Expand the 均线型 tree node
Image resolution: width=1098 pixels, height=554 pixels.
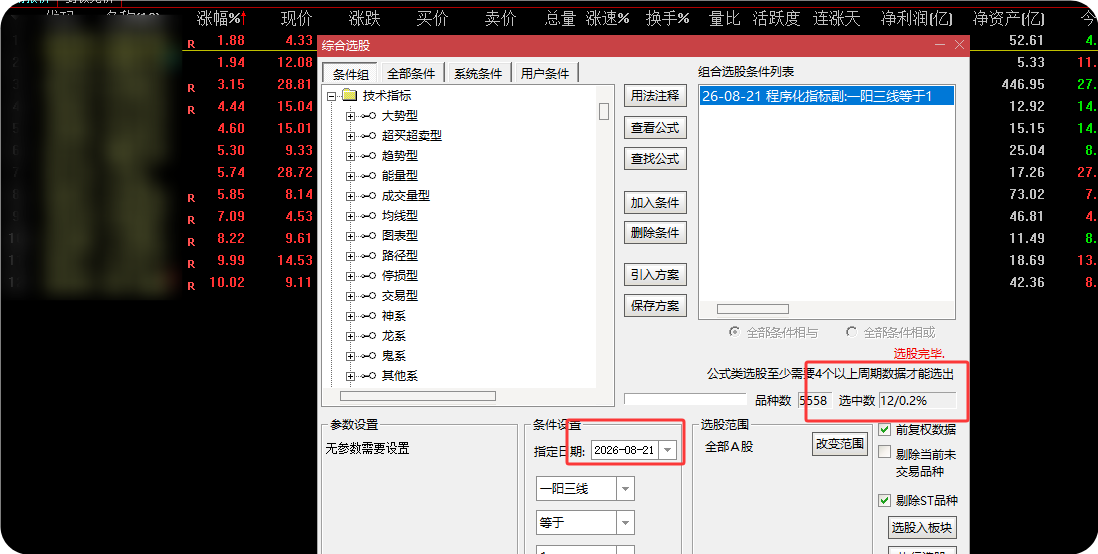click(x=350, y=216)
